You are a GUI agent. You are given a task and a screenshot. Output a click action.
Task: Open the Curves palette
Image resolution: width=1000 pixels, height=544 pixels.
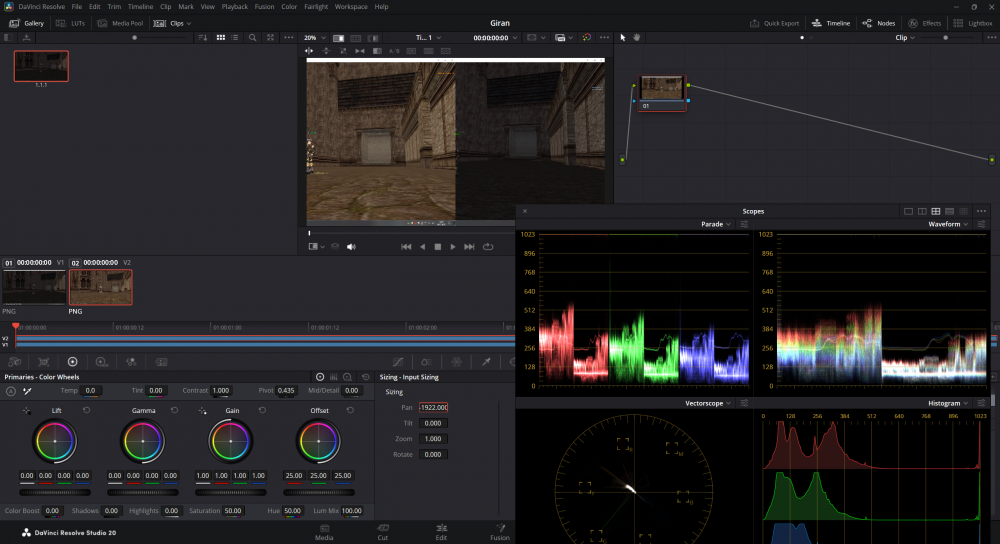[398, 362]
